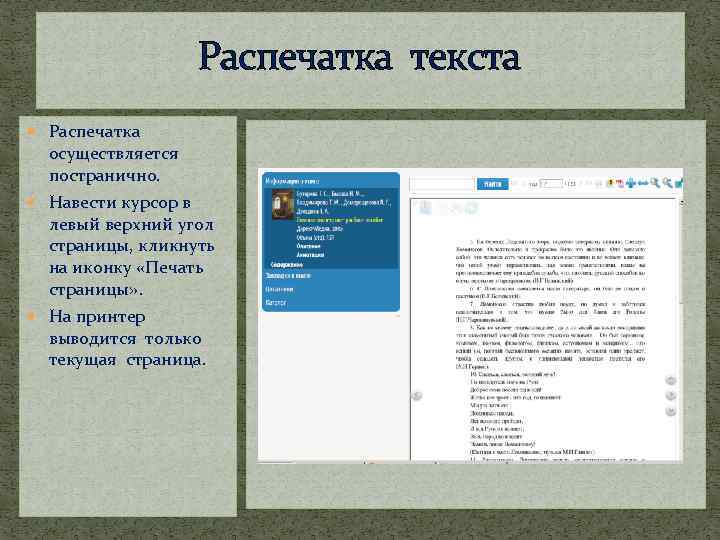Click the blue four-arrow fit-page icon
The image size is (720, 540).
(x=631, y=183)
